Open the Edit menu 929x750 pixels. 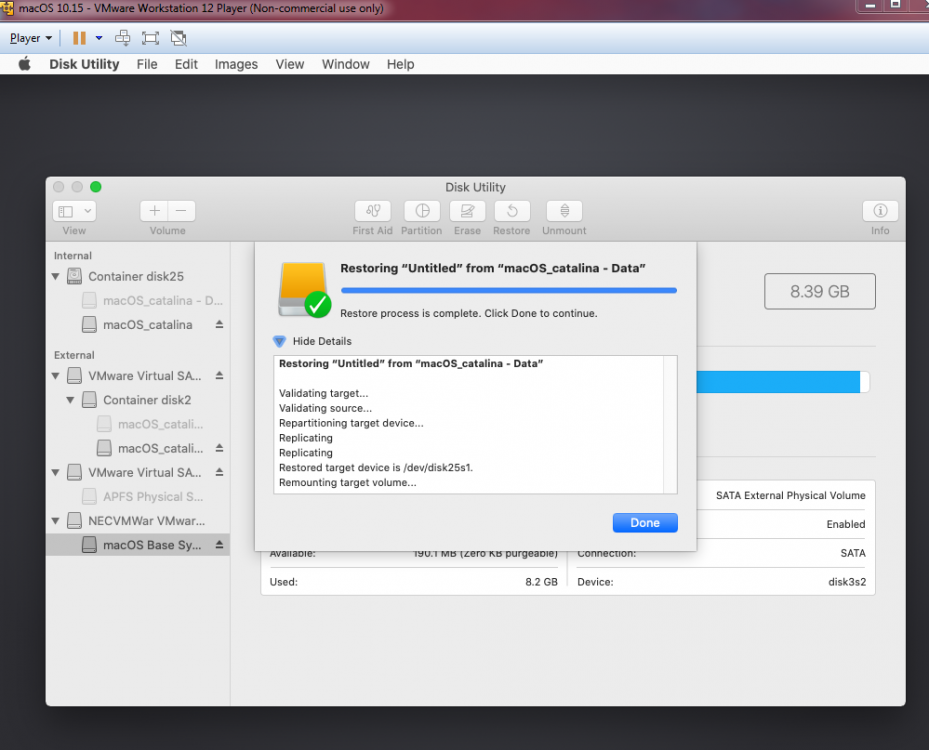[186, 64]
